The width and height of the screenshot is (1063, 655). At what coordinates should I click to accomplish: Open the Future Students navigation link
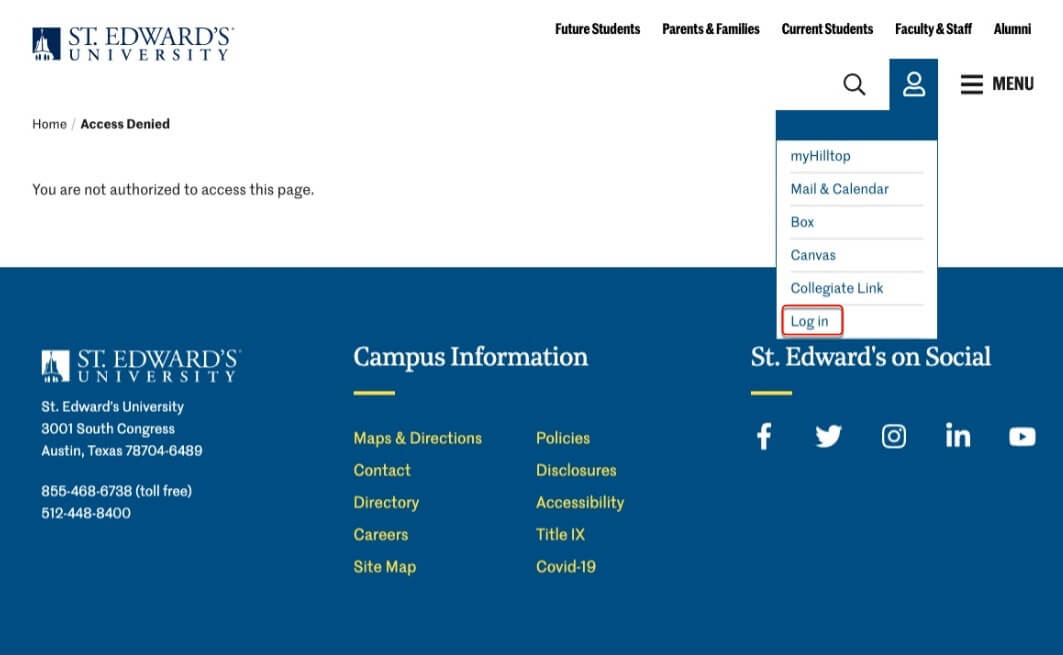(x=597, y=29)
